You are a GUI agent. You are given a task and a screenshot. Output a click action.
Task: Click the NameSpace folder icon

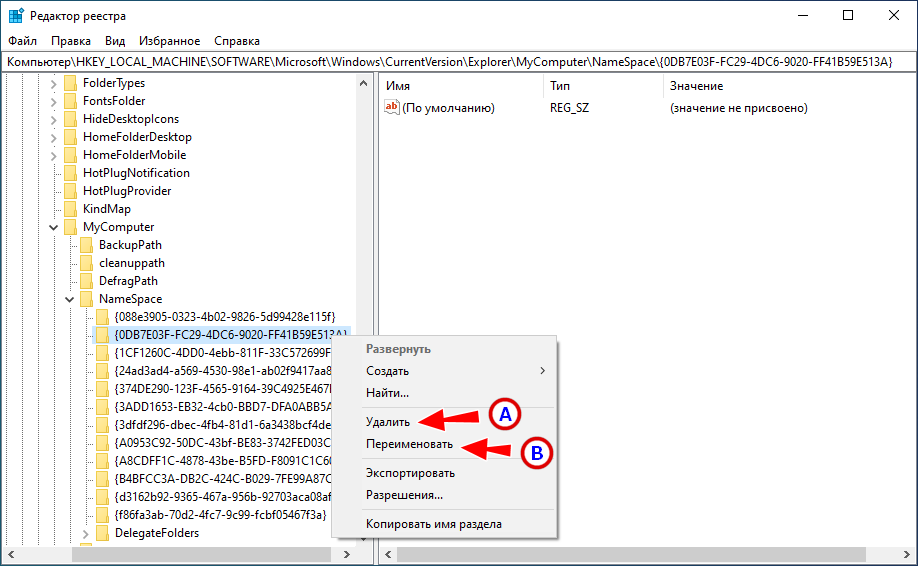[86, 299]
